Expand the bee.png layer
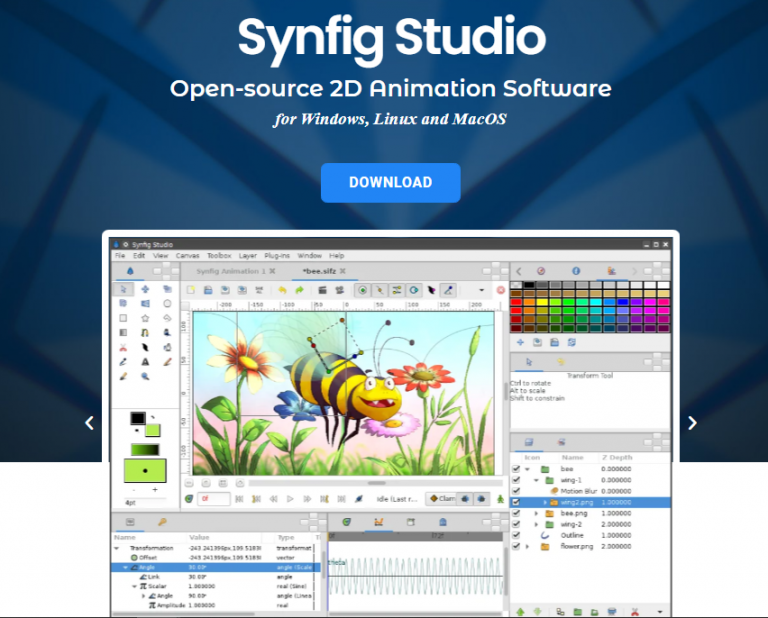The width and height of the screenshot is (768, 618). tap(536, 513)
